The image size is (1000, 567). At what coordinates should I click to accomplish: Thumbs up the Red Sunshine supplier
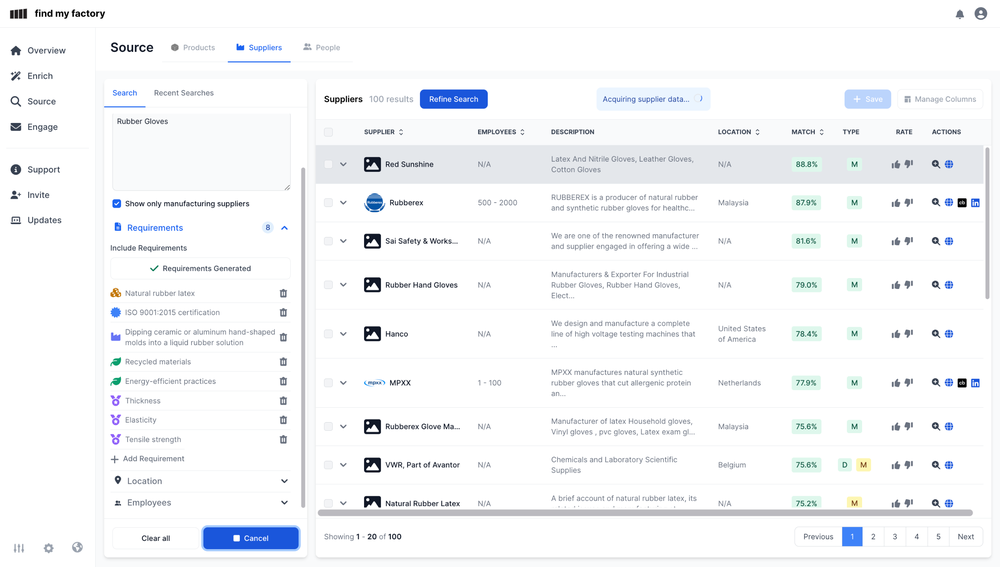(895, 165)
